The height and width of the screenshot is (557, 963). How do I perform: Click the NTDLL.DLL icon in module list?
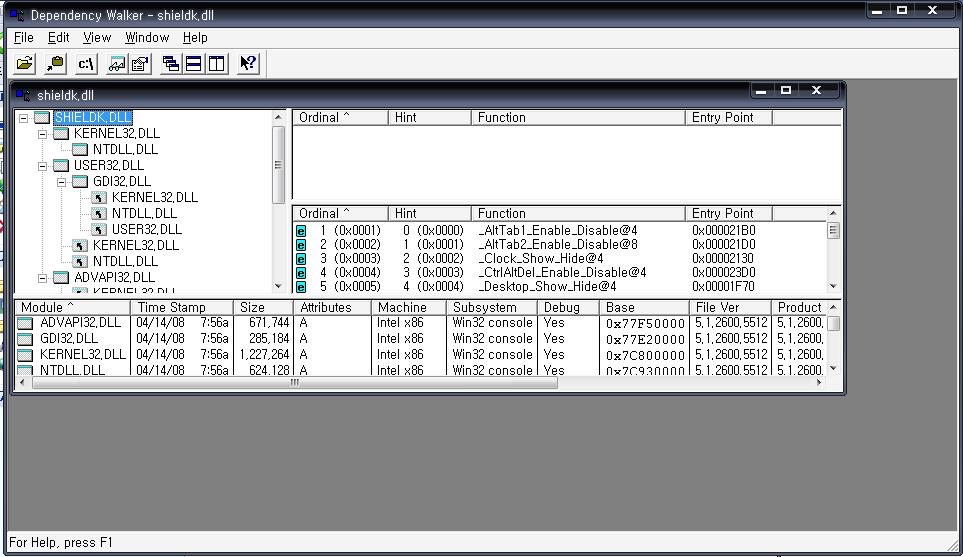coord(25,370)
